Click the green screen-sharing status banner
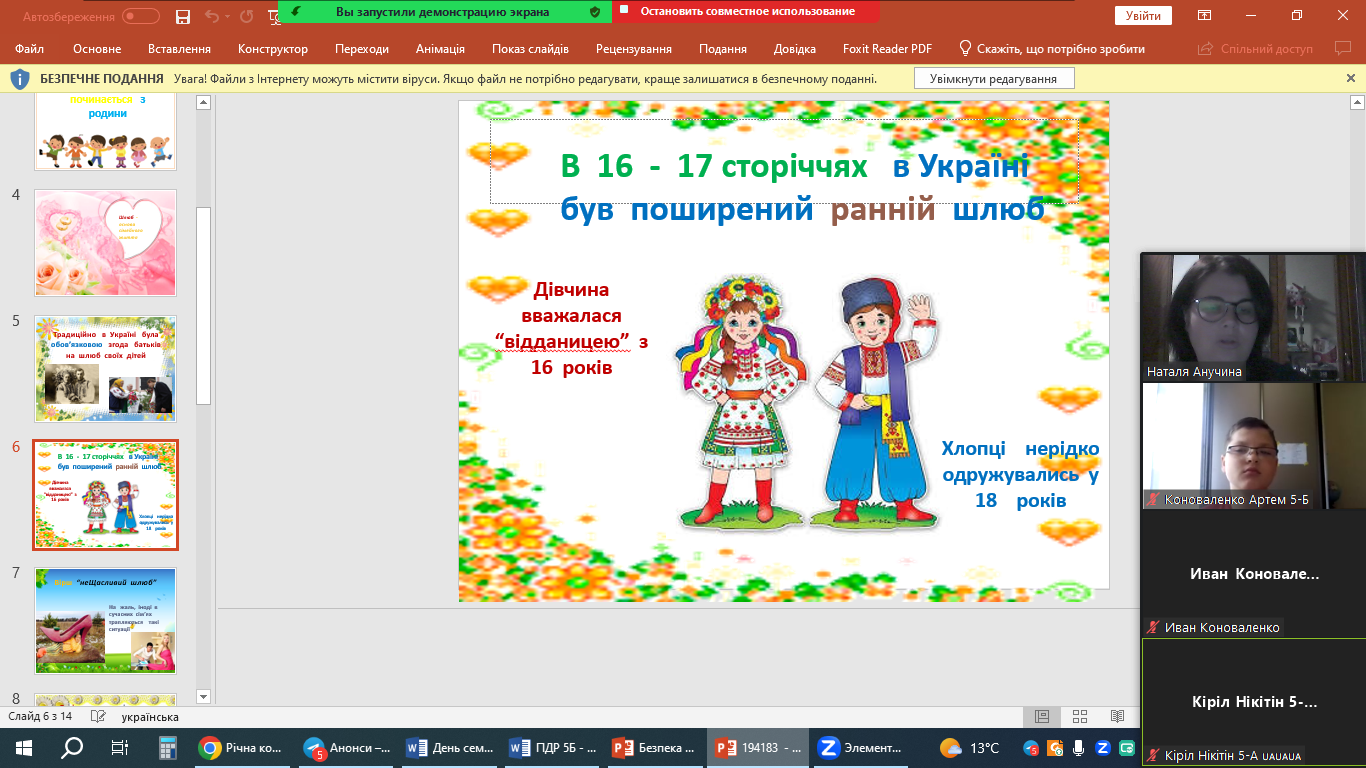 (x=444, y=12)
